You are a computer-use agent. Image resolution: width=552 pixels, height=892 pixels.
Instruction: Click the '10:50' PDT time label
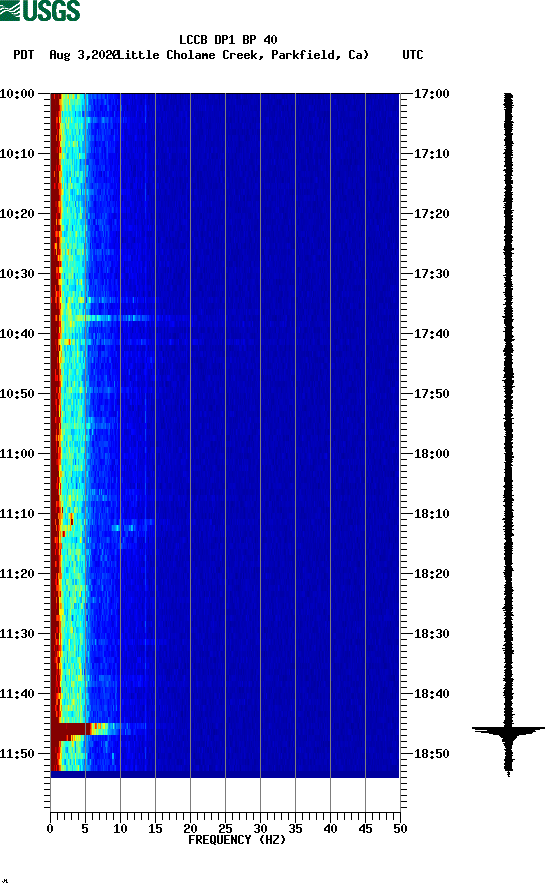click(x=18, y=394)
